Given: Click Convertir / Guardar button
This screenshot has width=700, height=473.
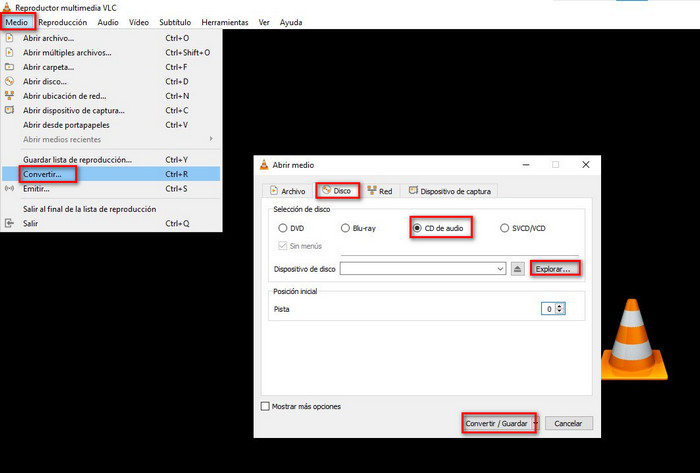Looking at the screenshot, I should 496,423.
